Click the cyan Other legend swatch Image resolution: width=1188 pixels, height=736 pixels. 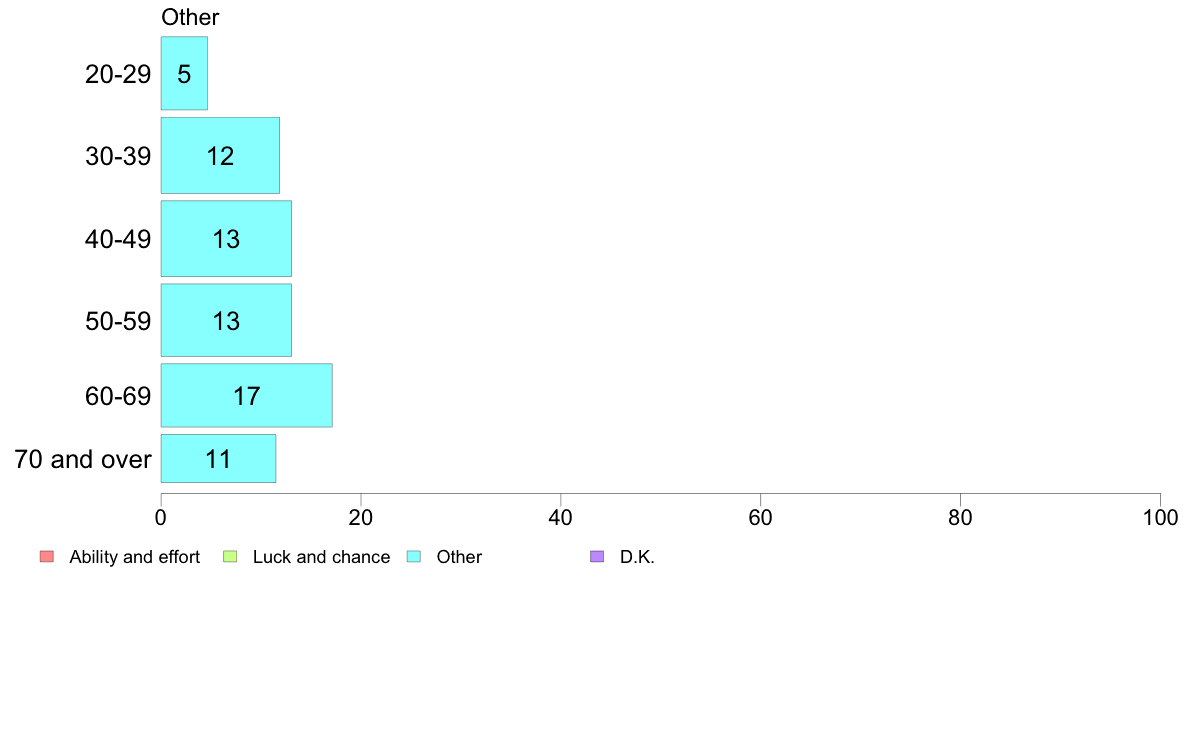click(414, 556)
